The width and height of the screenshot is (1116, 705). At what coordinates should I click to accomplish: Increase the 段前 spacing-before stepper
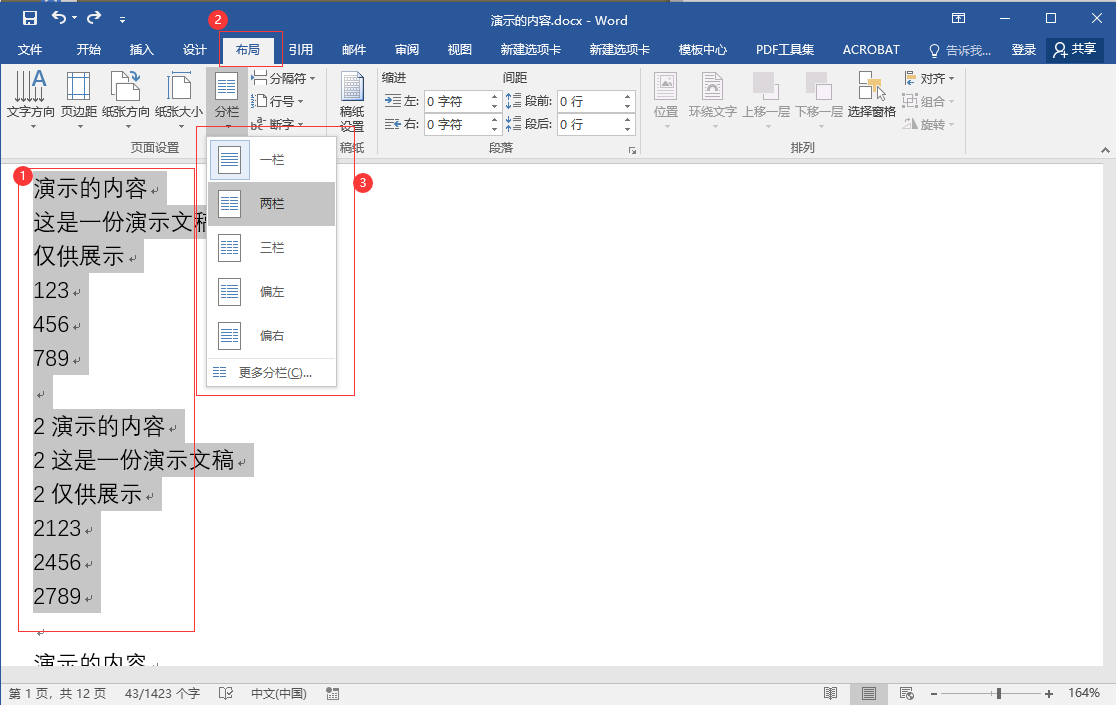628,96
